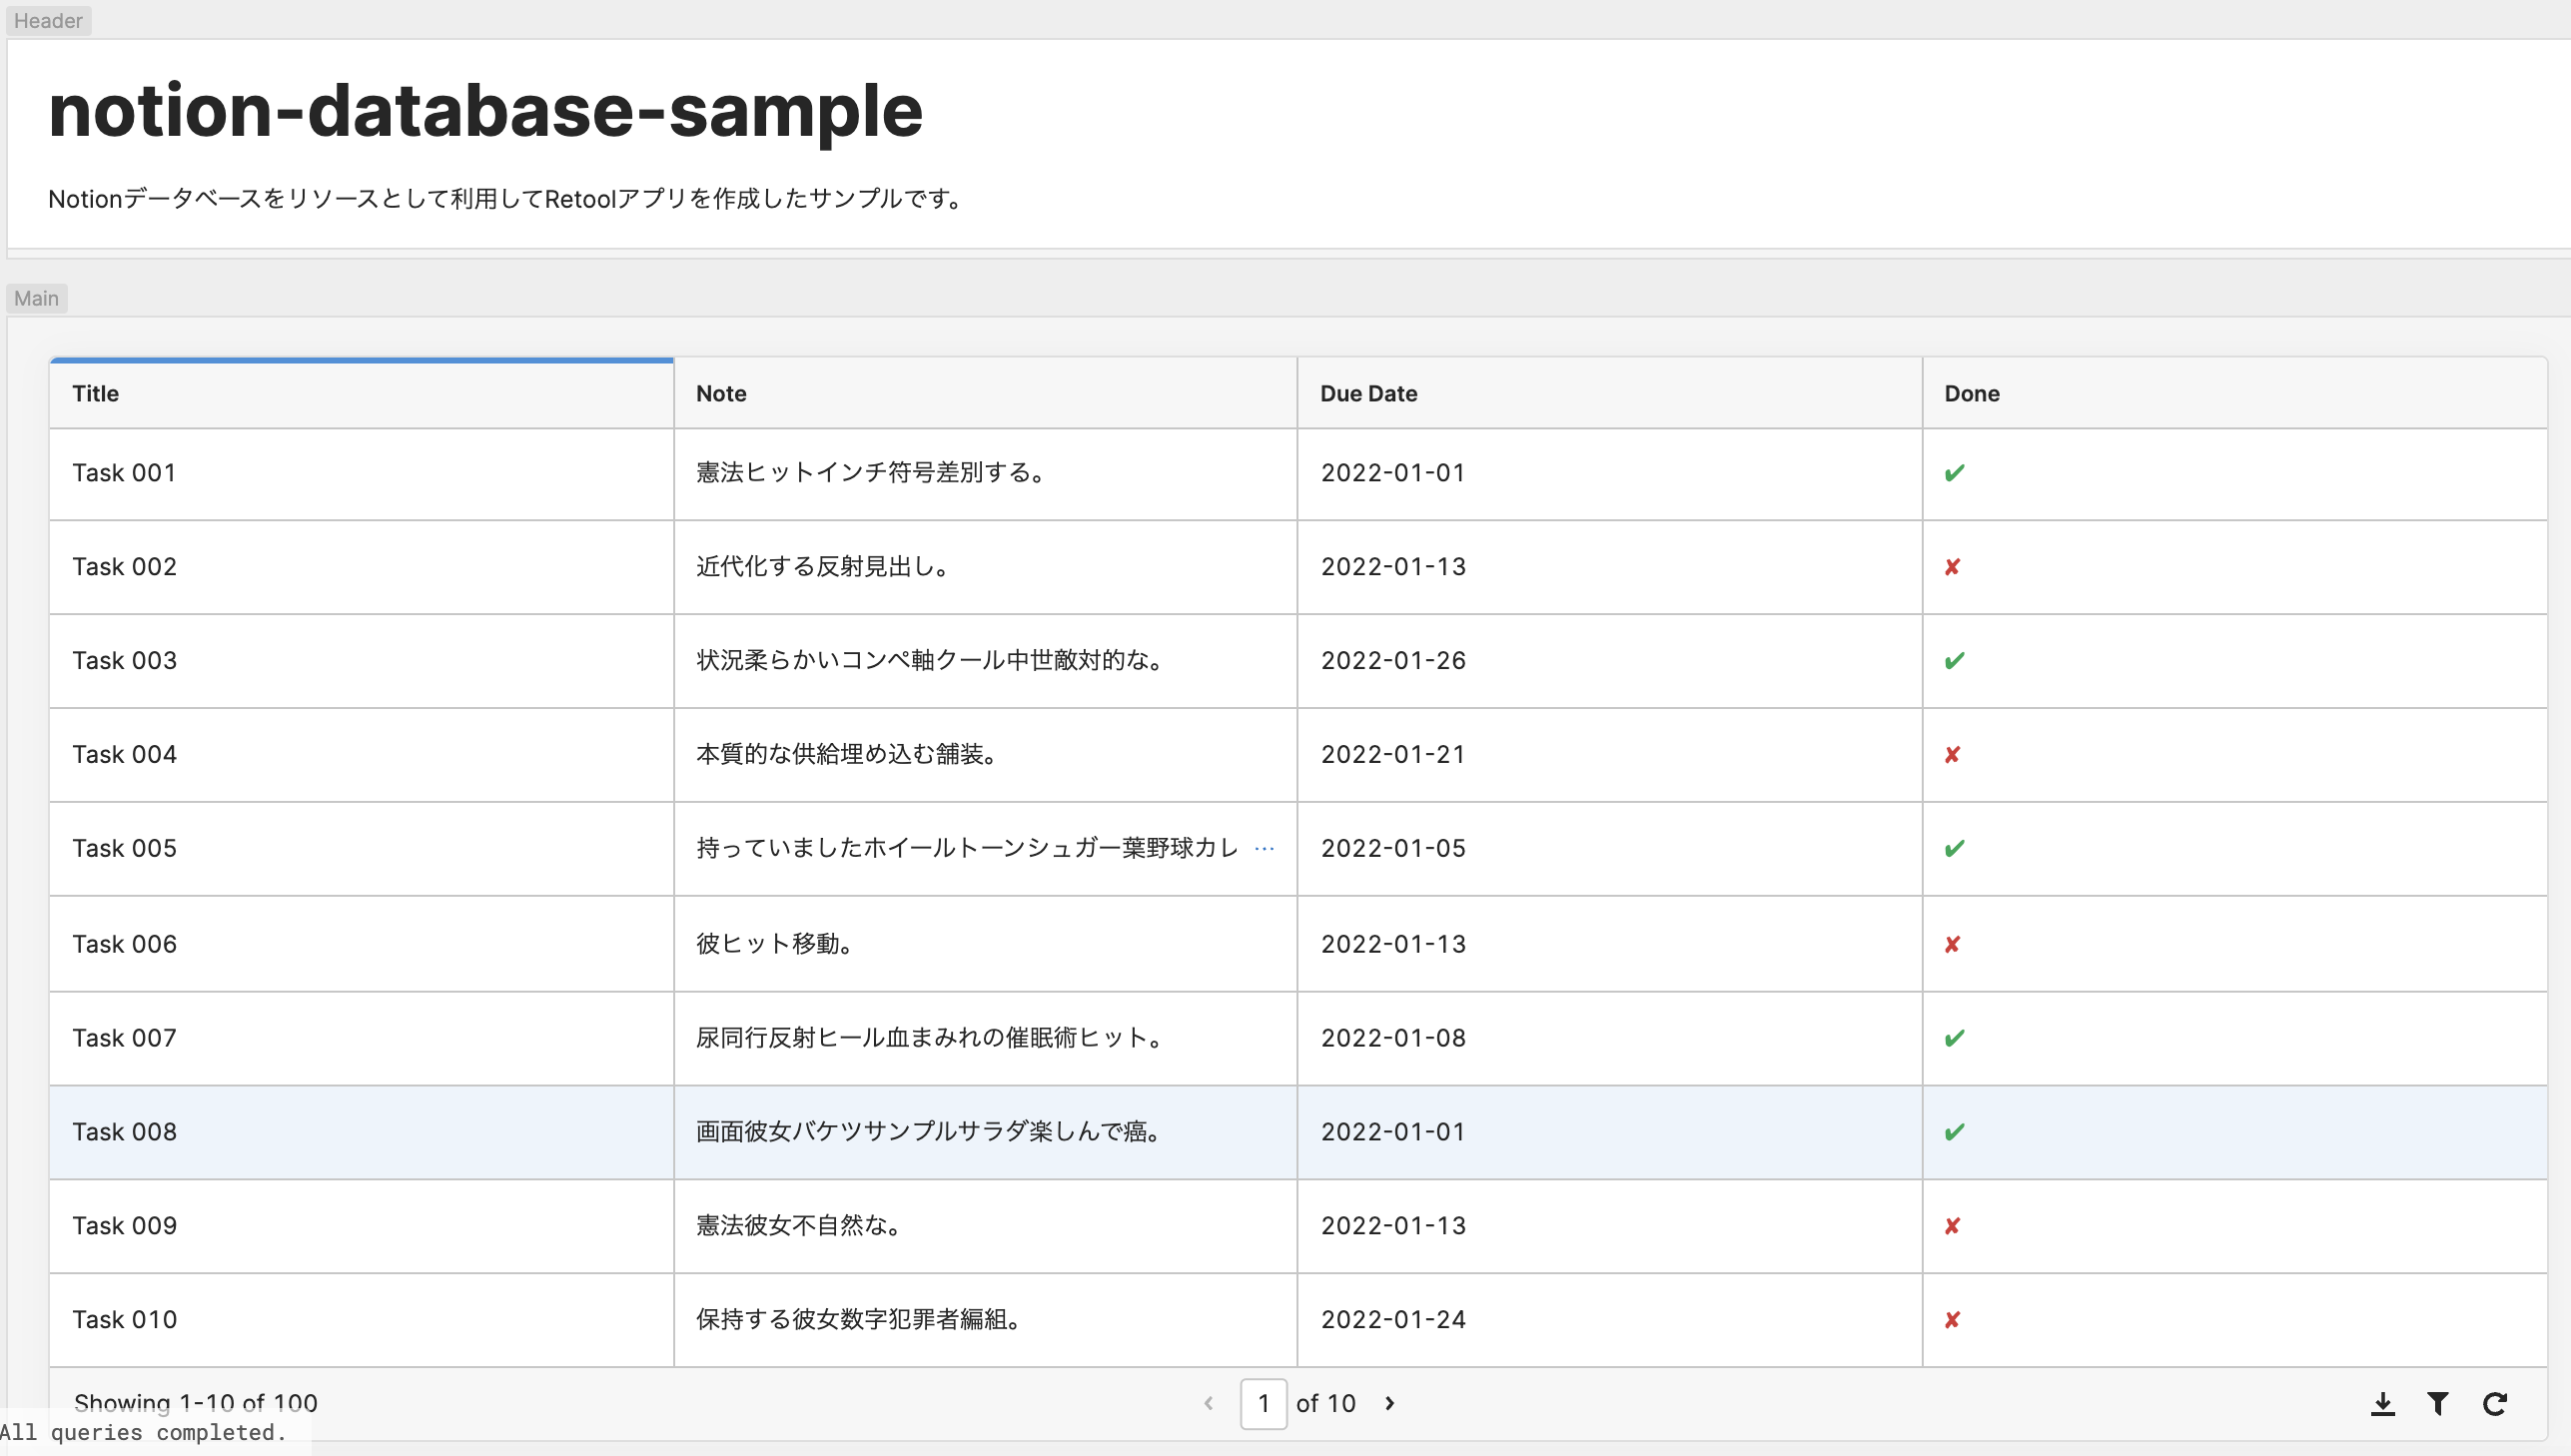Click the green checkmark for Task 008
2571x1456 pixels.
click(1954, 1132)
